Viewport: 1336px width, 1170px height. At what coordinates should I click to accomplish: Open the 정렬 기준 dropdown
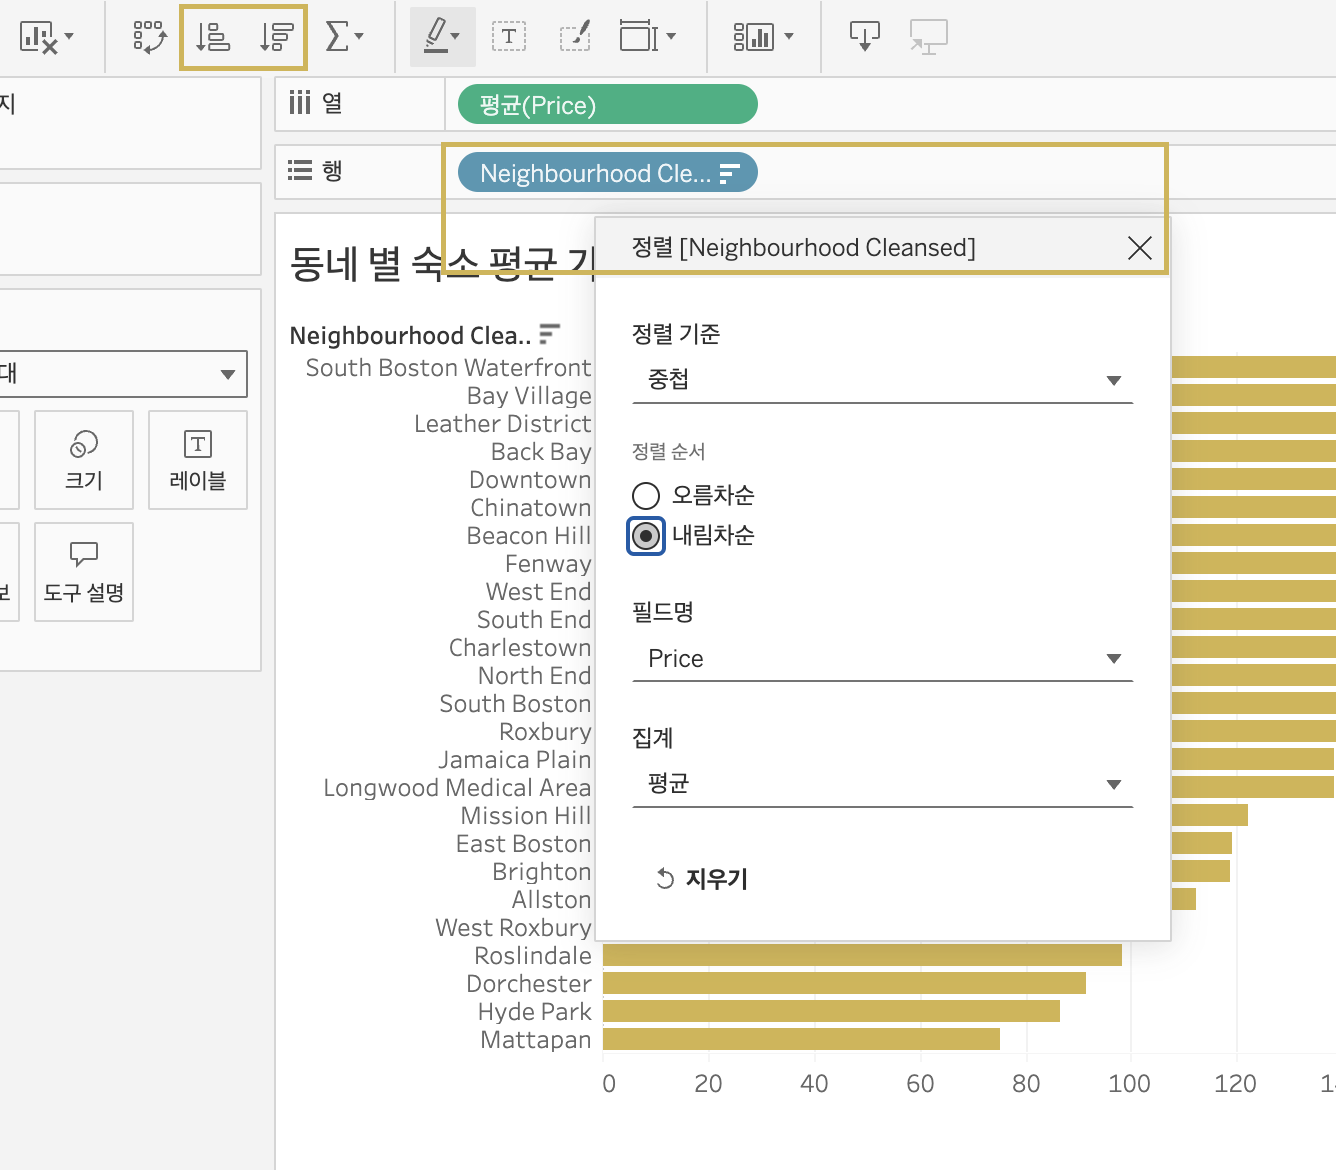point(882,380)
